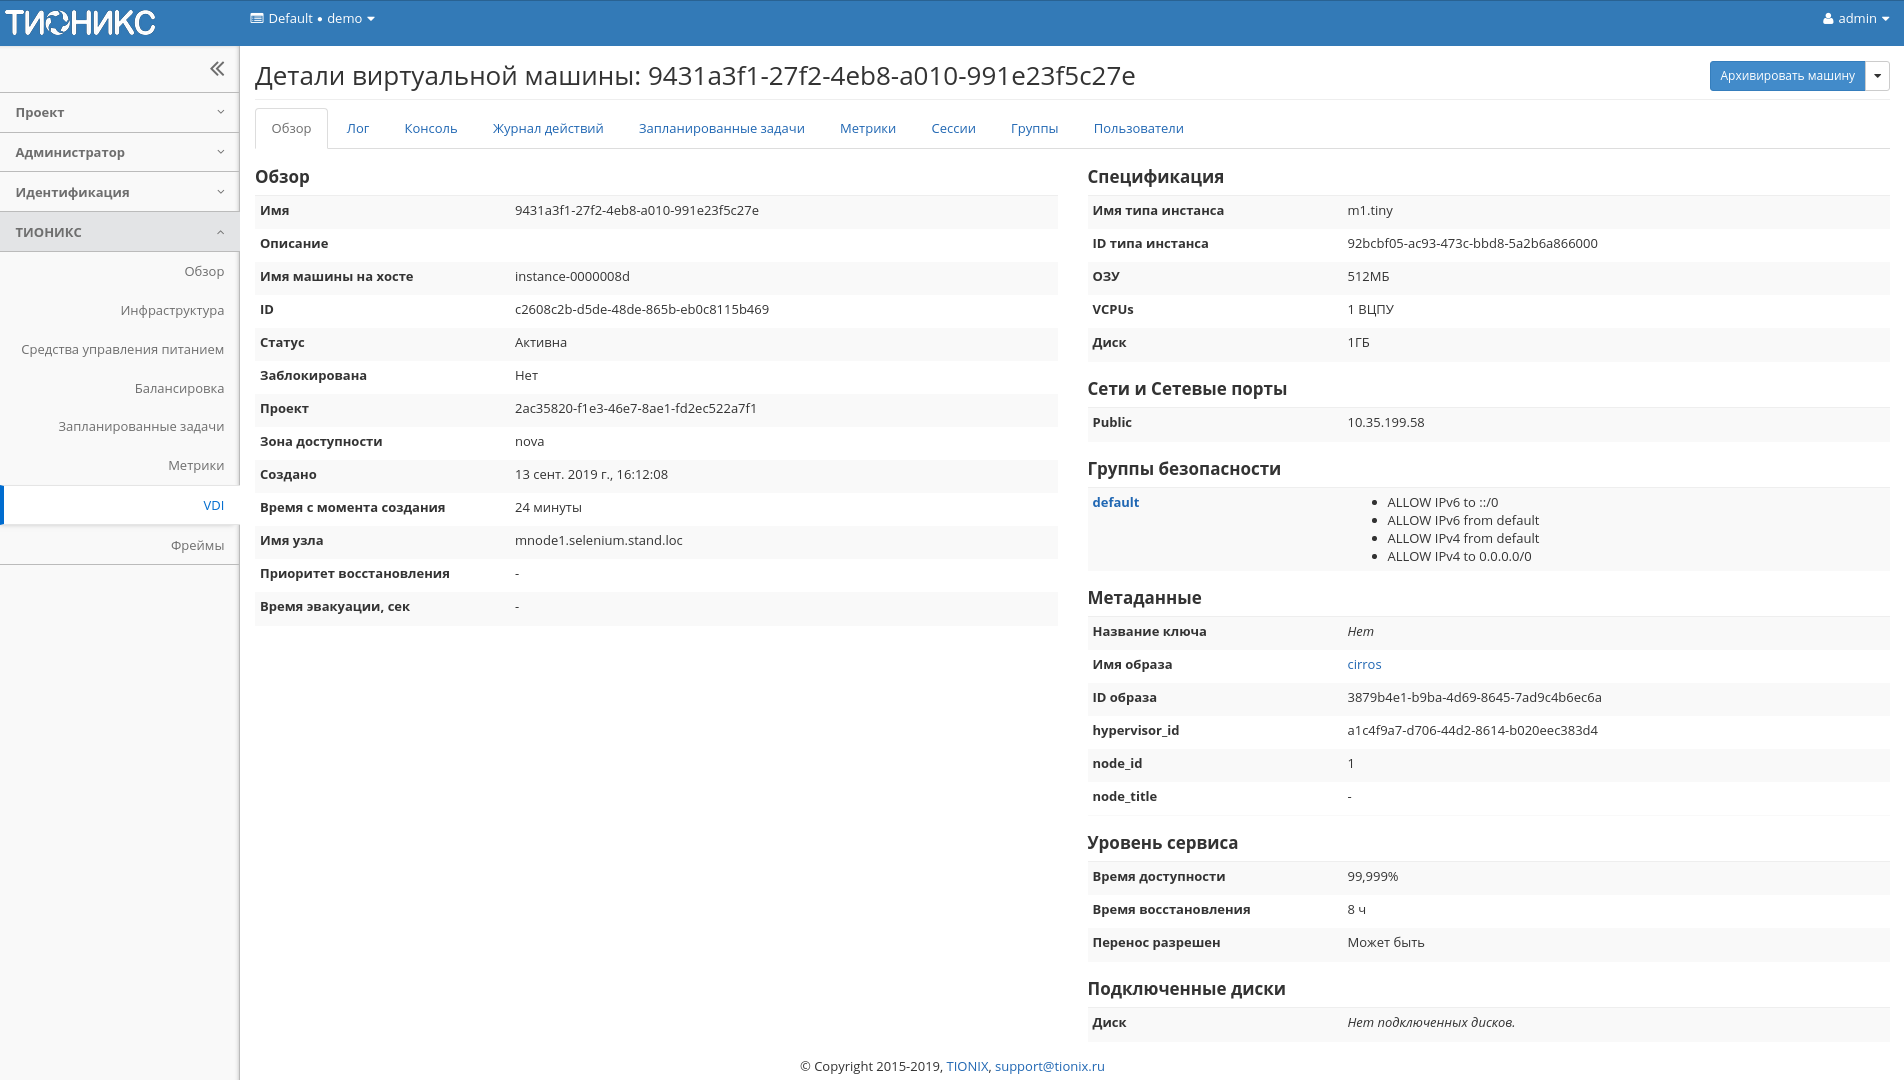Screen dimensions: 1904x1080
Task: Switch to the Метрики tab
Action: (866, 128)
